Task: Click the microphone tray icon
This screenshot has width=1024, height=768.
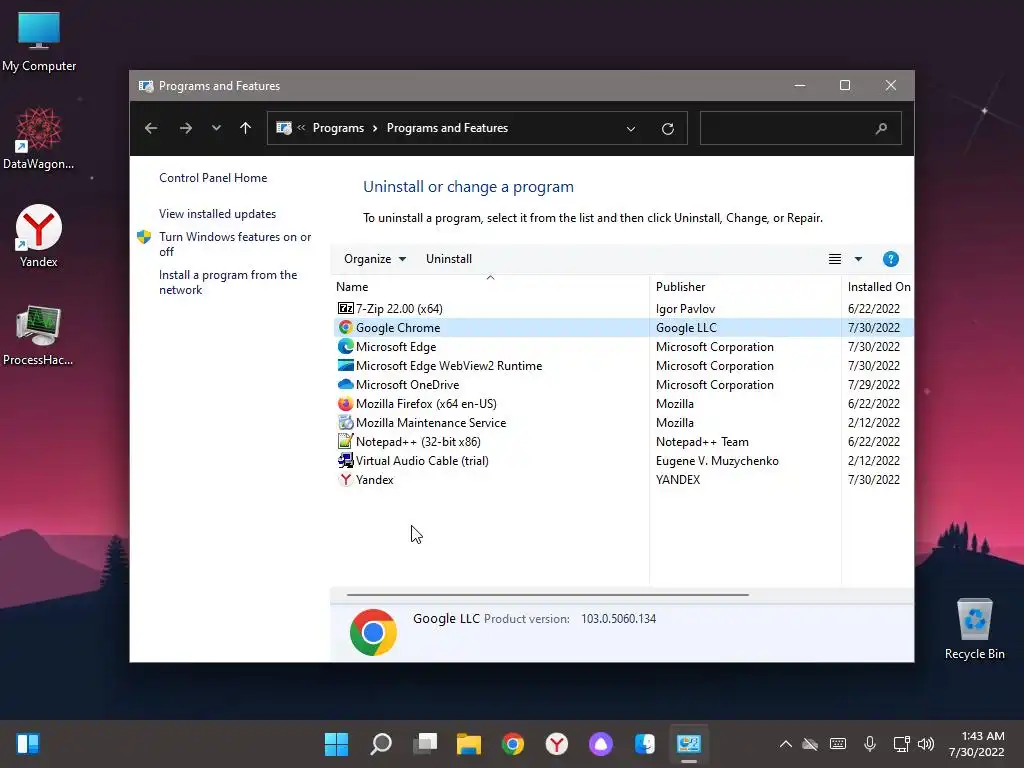Action: click(x=869, y=743)
